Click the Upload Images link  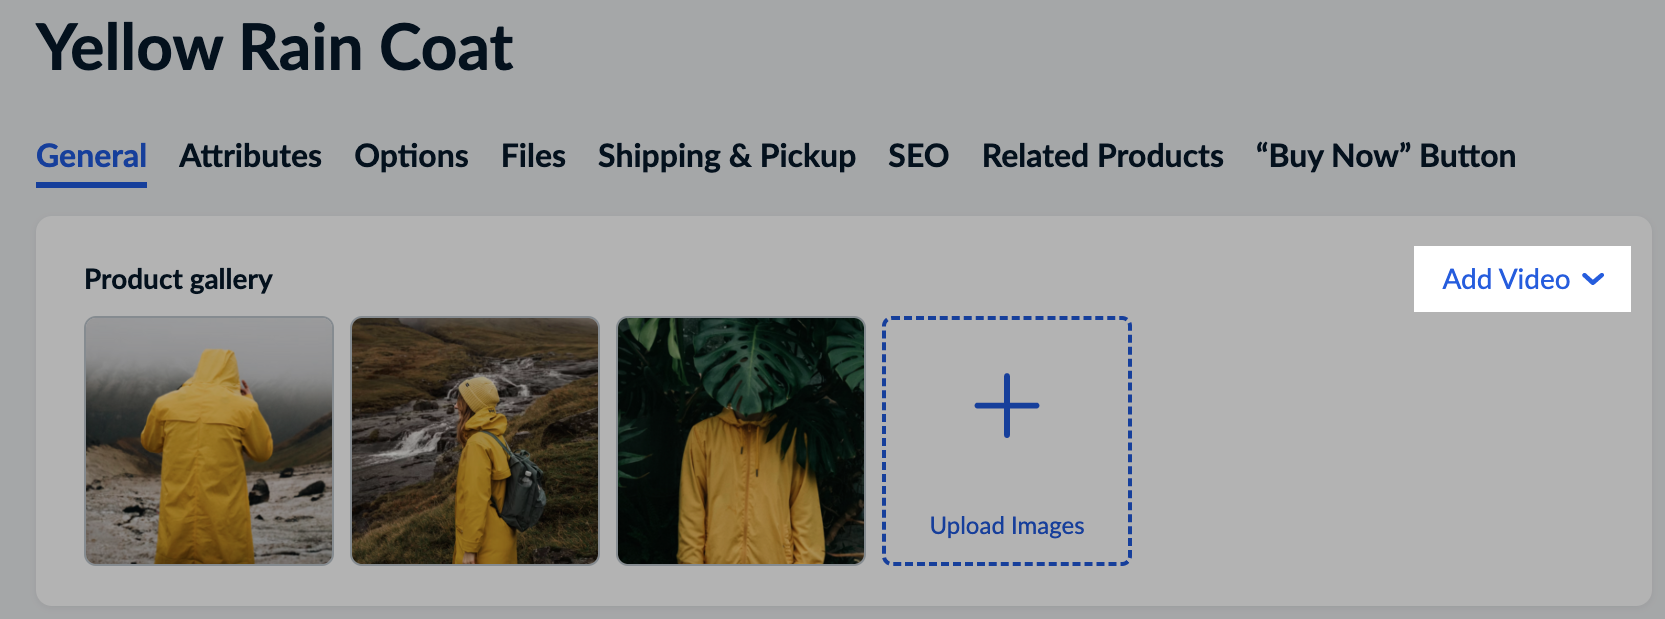point(1006,525)
